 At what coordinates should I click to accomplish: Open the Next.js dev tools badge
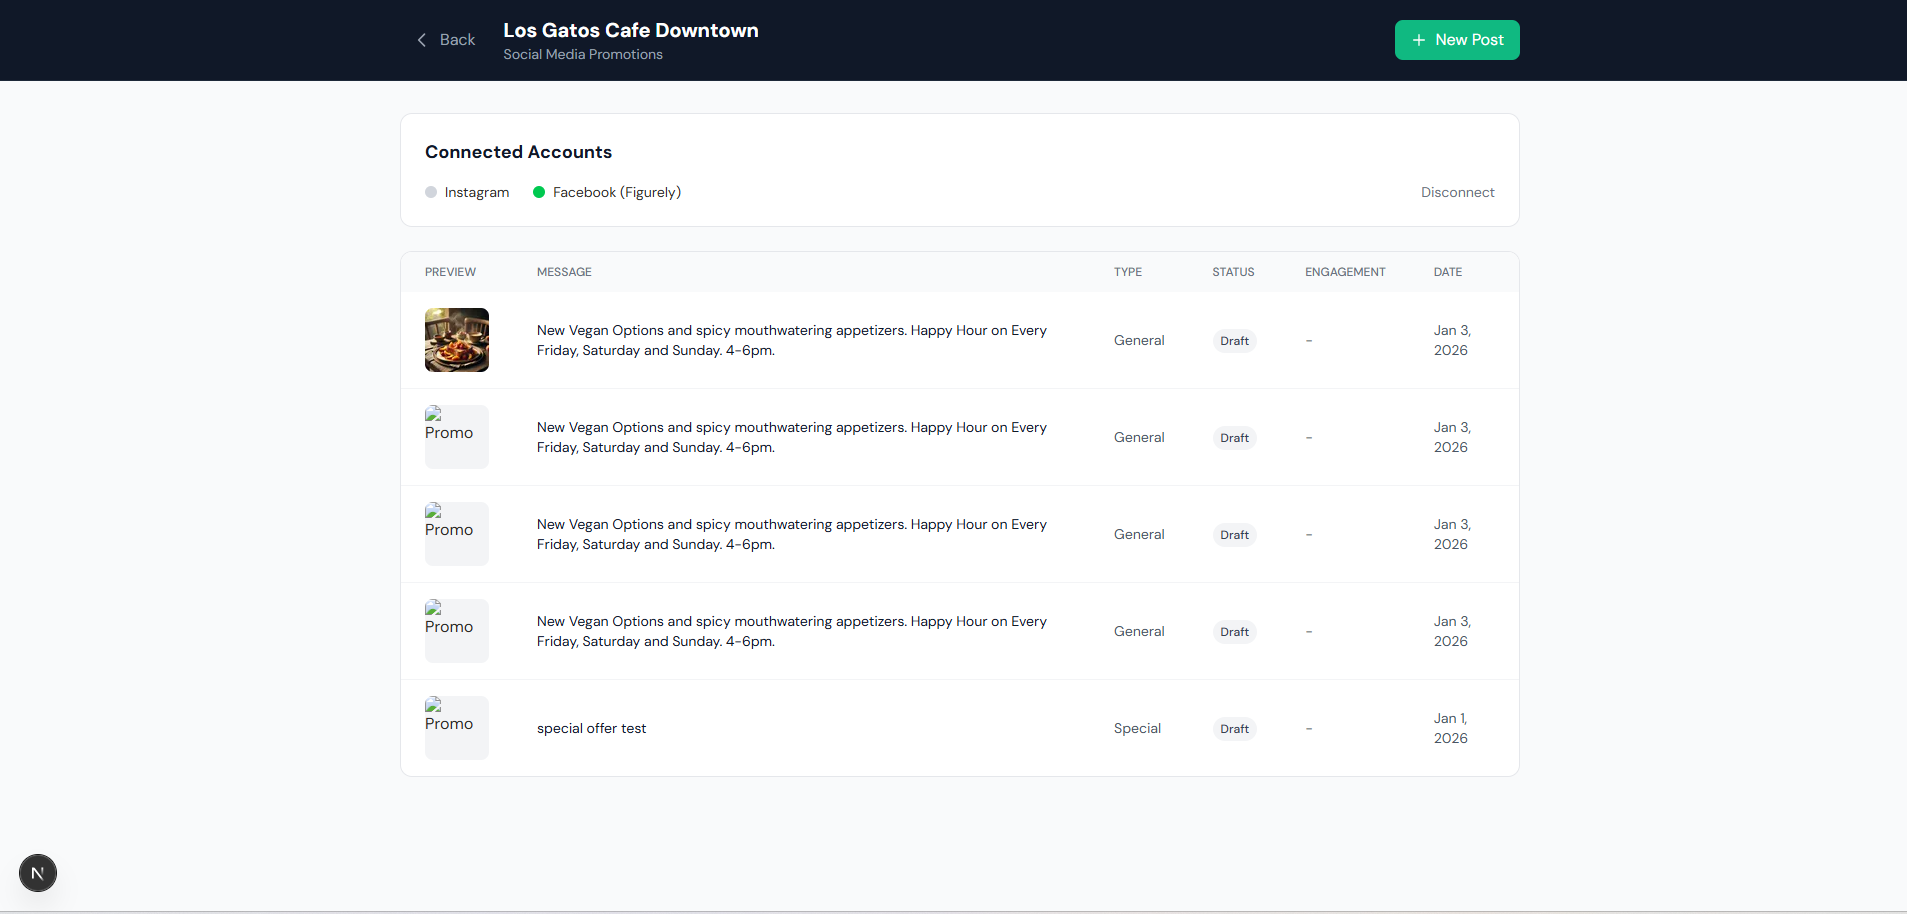pyautogui.click(x=38, y=873)
